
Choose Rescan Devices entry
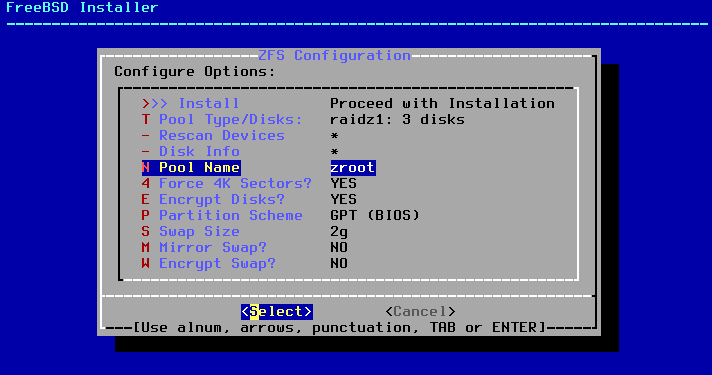coord(213,135)
